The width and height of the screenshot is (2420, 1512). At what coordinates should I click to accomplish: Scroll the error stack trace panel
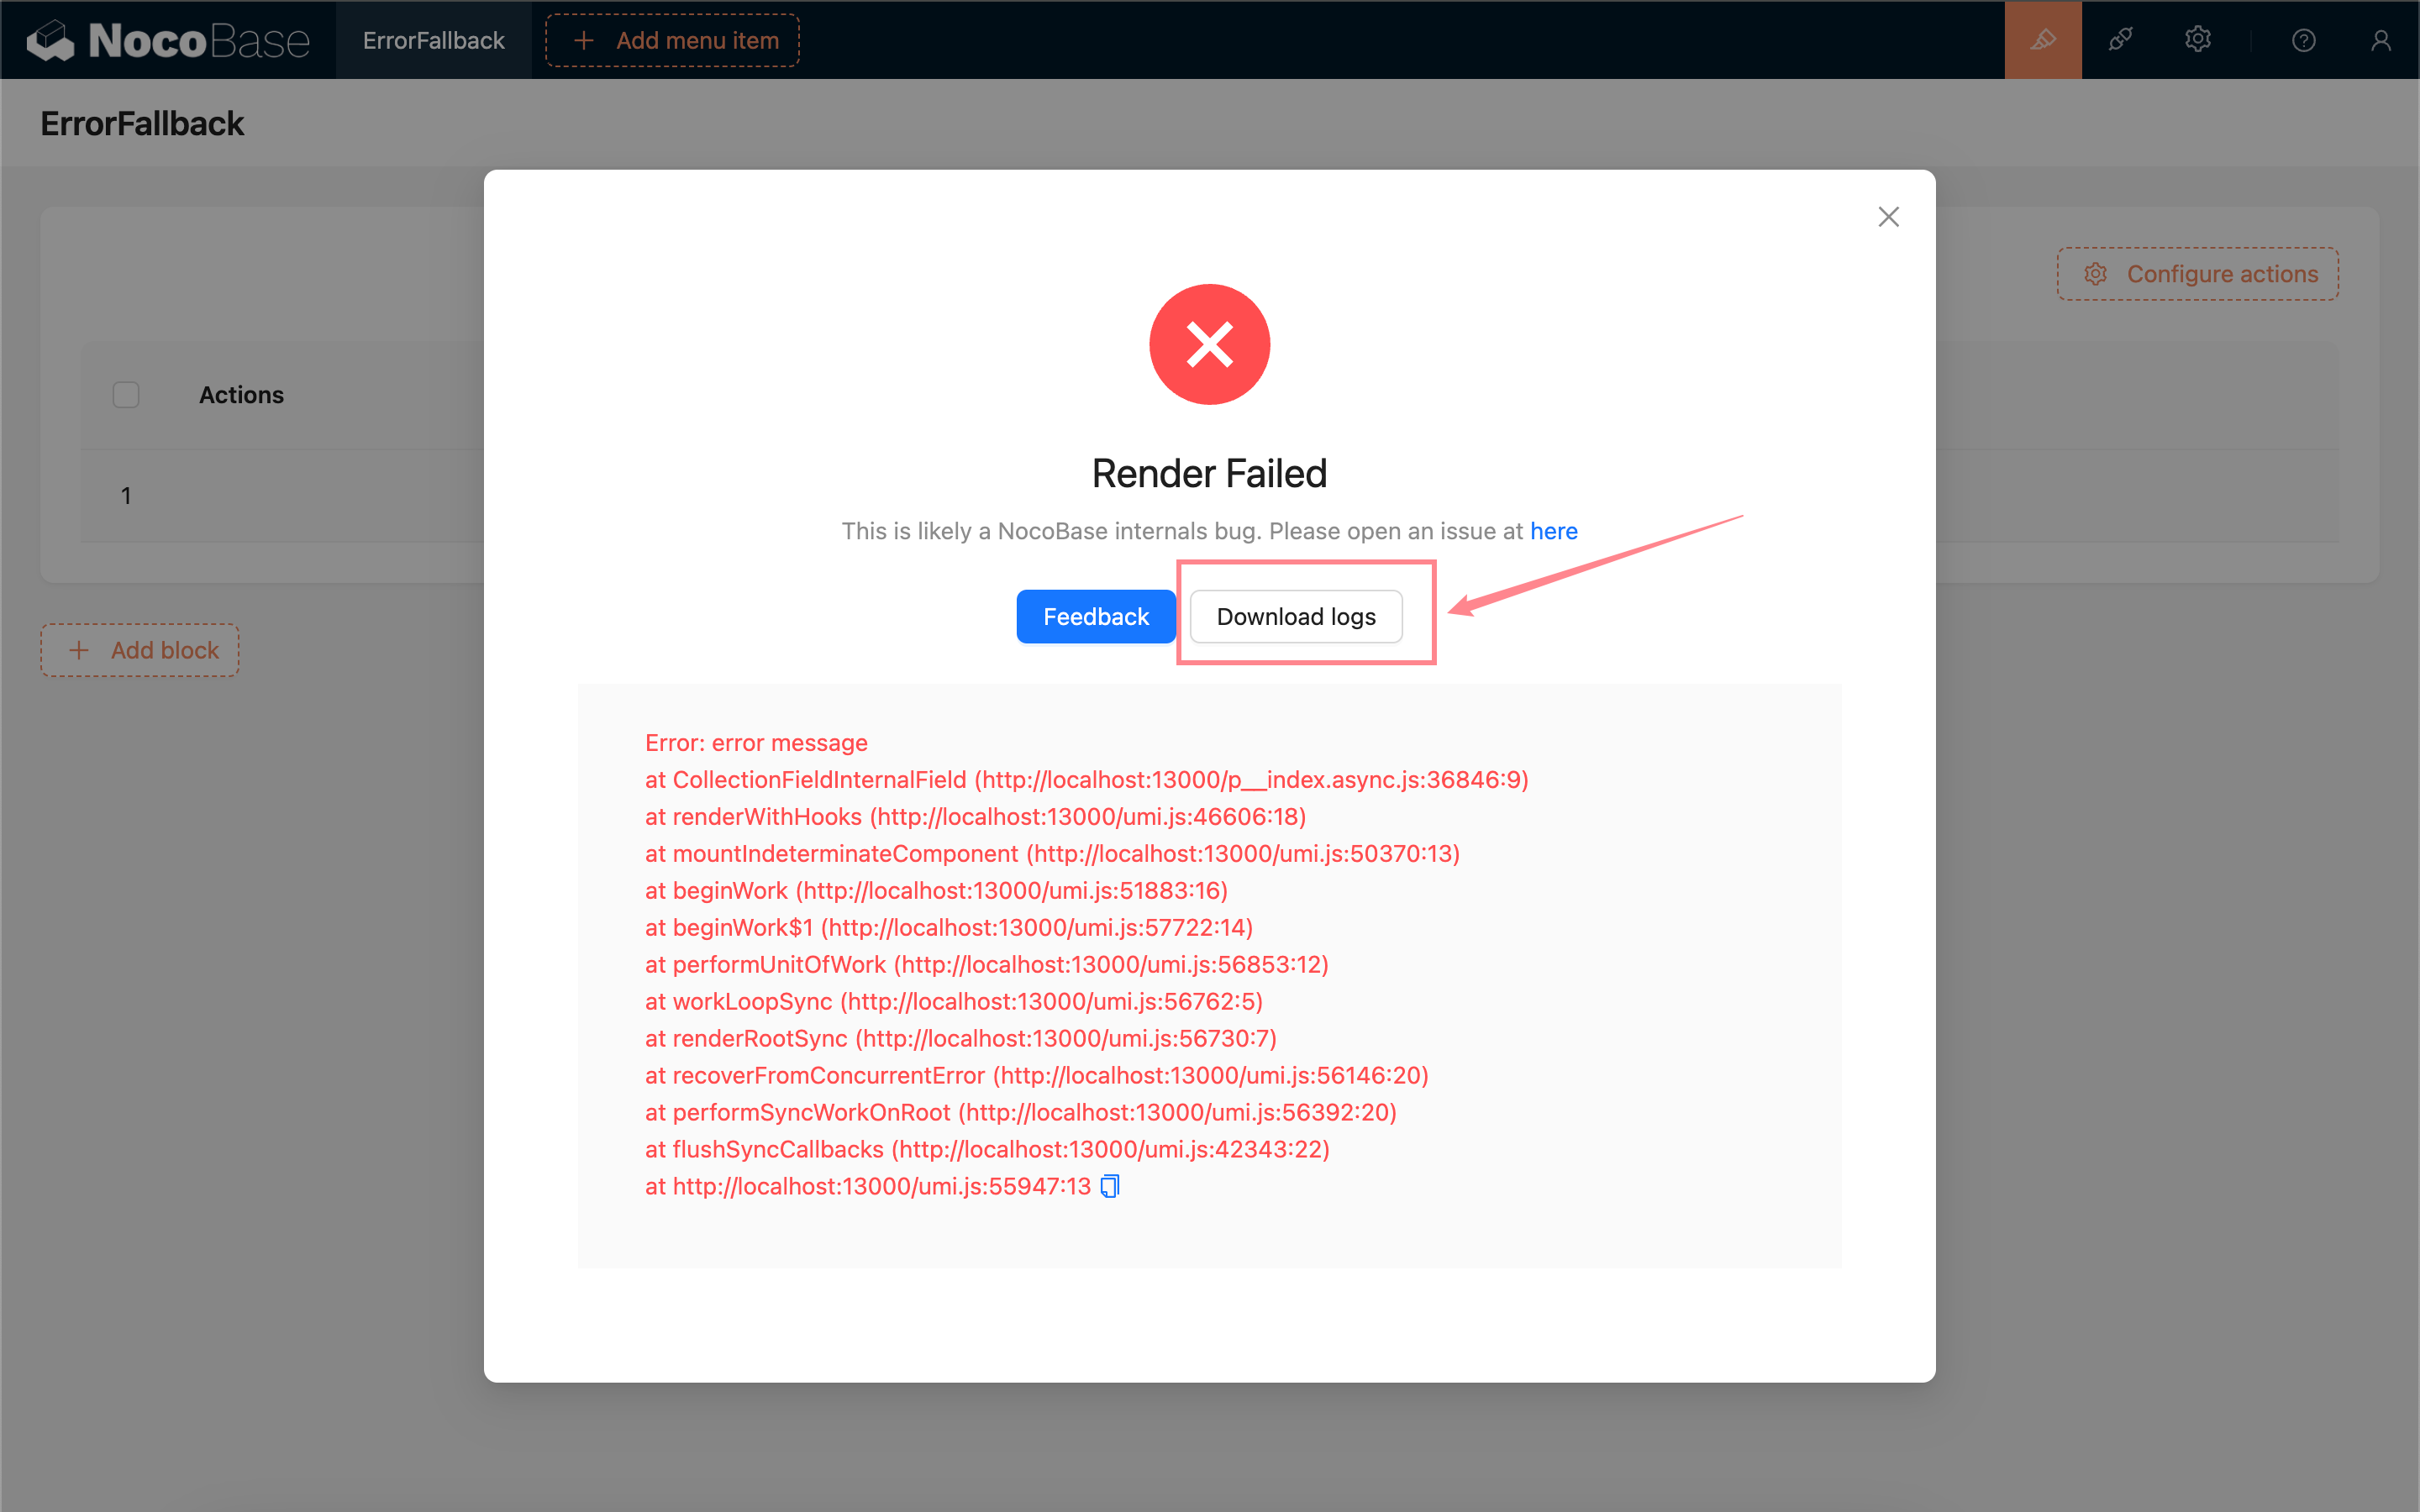tap(1209, 969)
